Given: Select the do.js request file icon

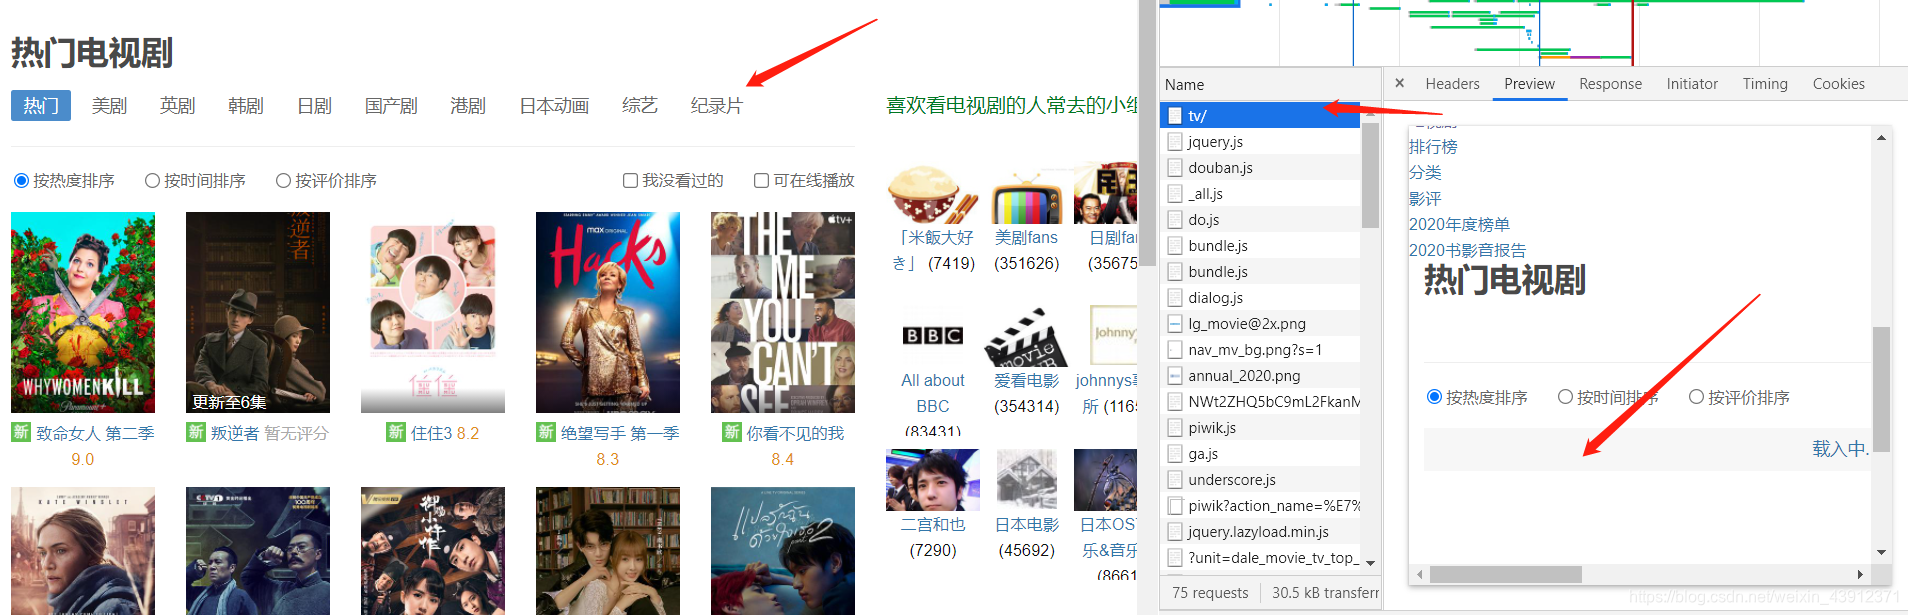Looking at the screenshot, I should click(x=1175, y=220).
